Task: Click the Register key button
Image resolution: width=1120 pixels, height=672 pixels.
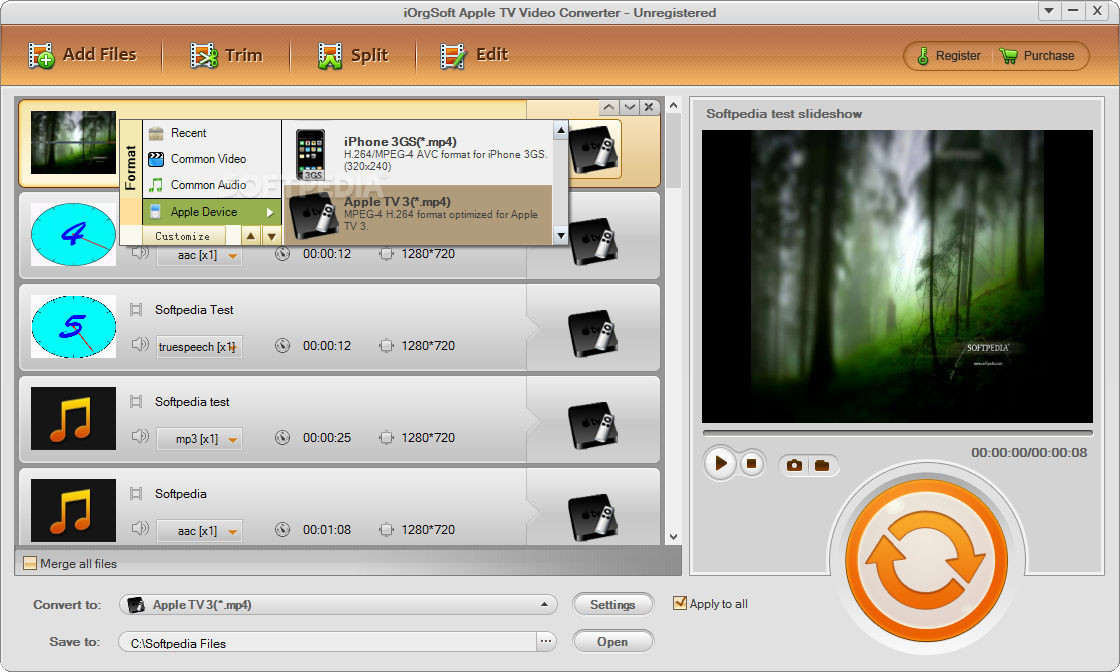Action: pyautogui.click(x=949, y=56)
